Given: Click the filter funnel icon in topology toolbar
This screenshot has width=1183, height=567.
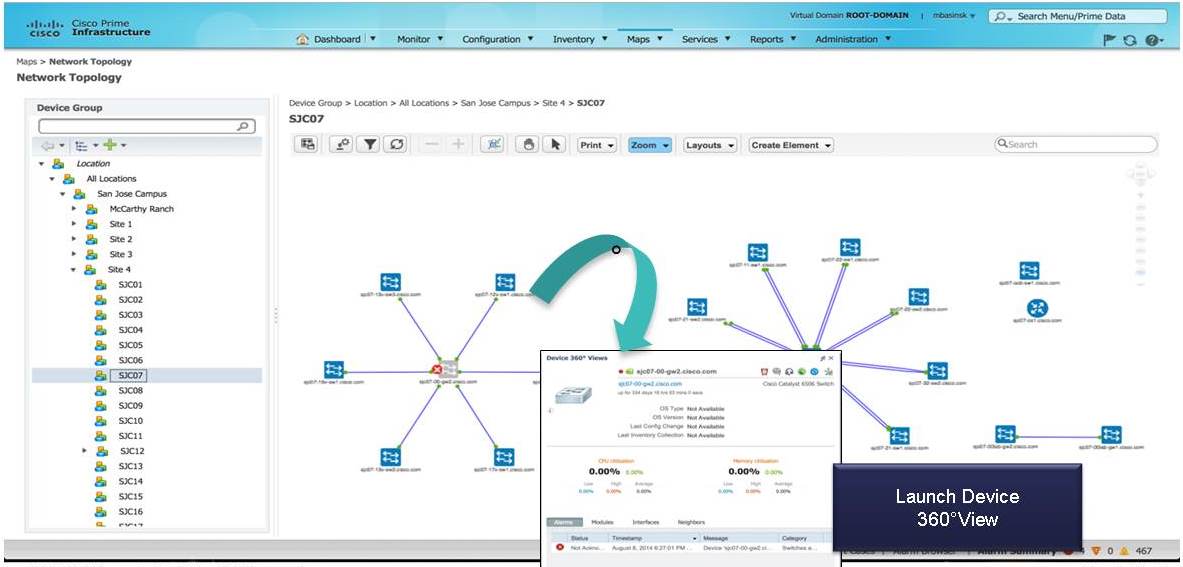Looking at the screenshot, I should click(369, 145).
